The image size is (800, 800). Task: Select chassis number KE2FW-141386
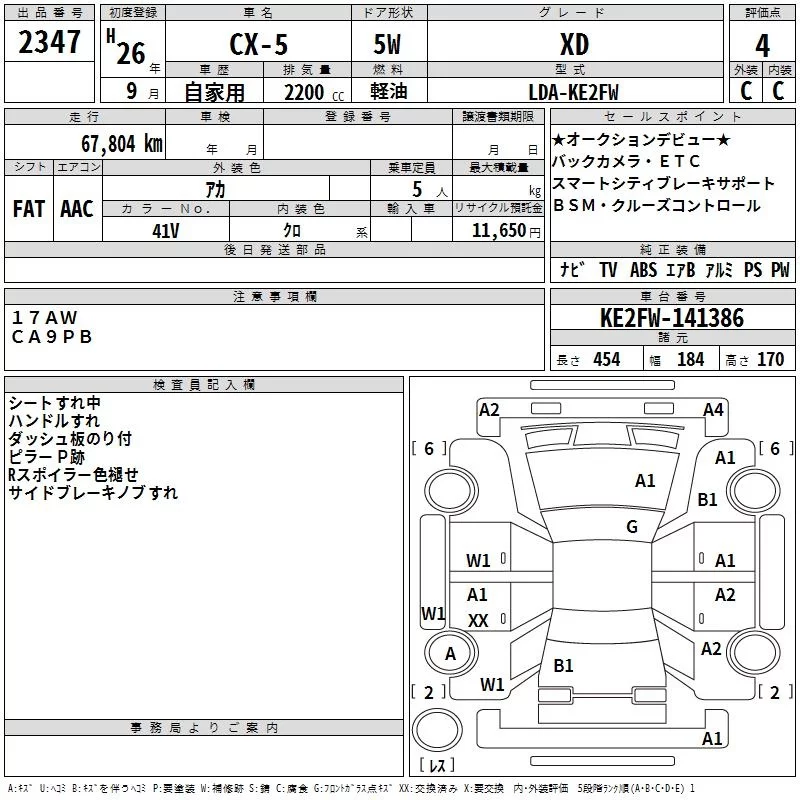click(x=671, y=318)
